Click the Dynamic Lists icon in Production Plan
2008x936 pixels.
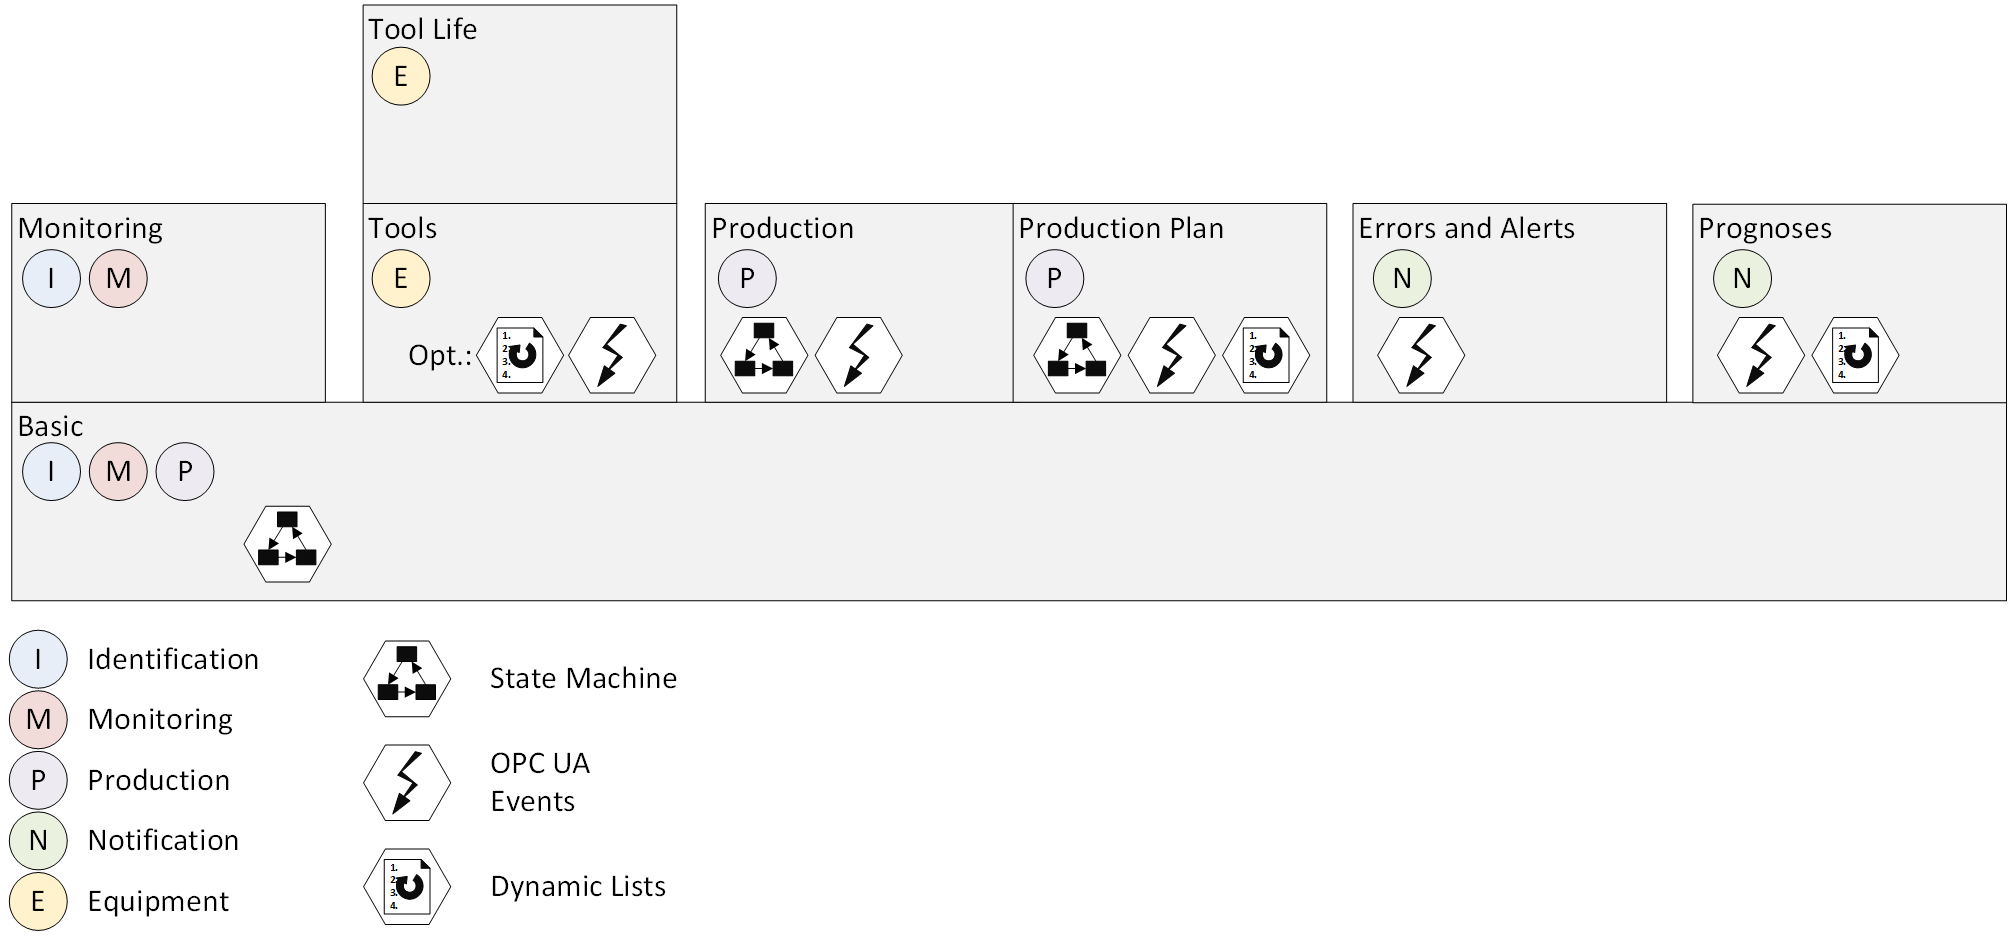(1266, 355)
